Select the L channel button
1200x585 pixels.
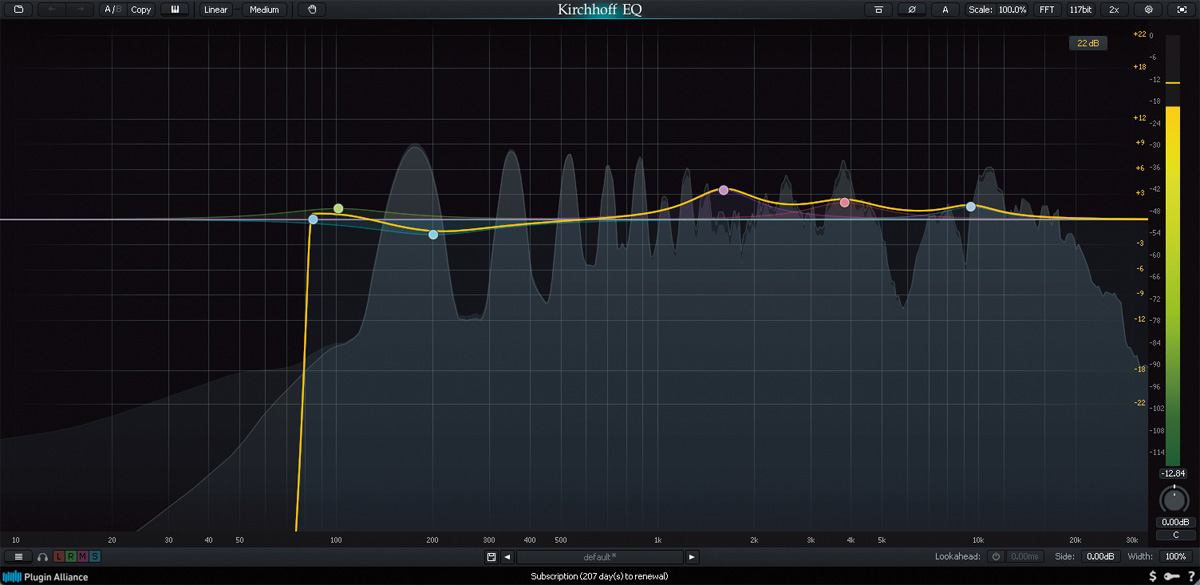click(x=59, y=556)
